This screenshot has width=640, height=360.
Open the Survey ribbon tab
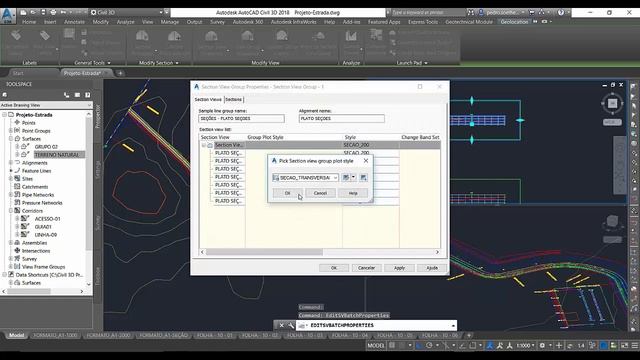(217, 22)
